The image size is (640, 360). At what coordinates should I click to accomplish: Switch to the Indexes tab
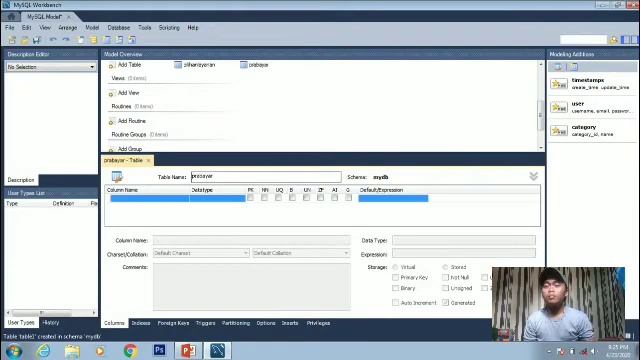point(141,323)
